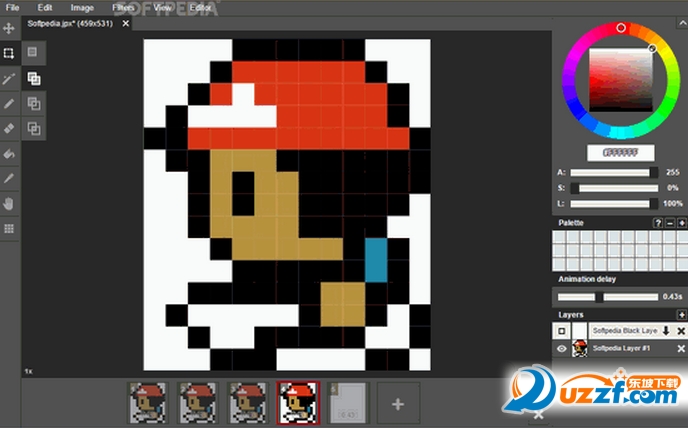Image resolution: width=688 pixels, height=428 pixels.
Task: Click the Softpedia Black Layer thumbnail
Action: tap(579, 331)
